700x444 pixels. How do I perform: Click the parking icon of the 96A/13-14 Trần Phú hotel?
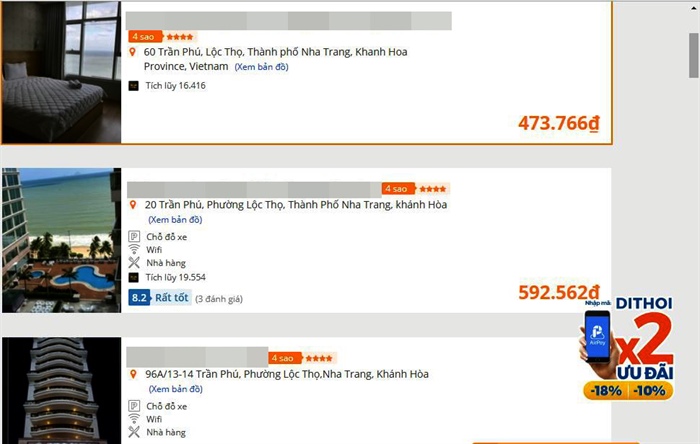134,406
